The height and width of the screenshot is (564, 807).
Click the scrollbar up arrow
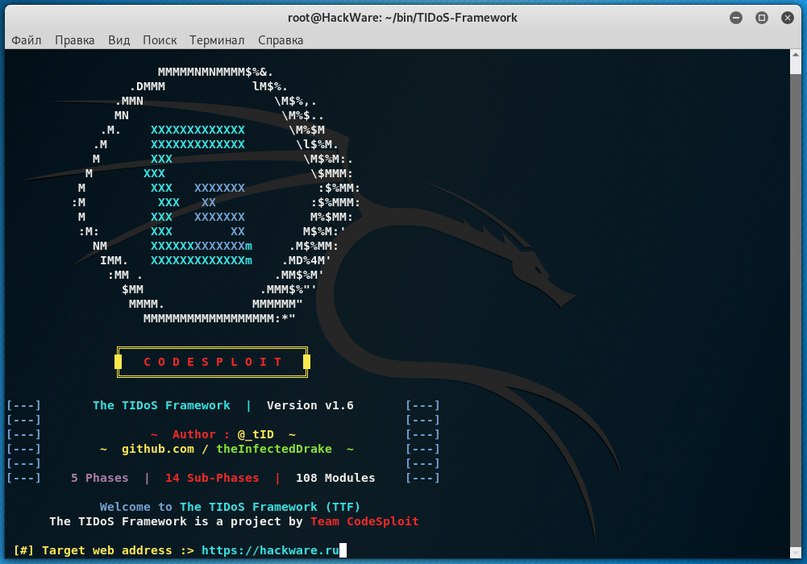795,55
